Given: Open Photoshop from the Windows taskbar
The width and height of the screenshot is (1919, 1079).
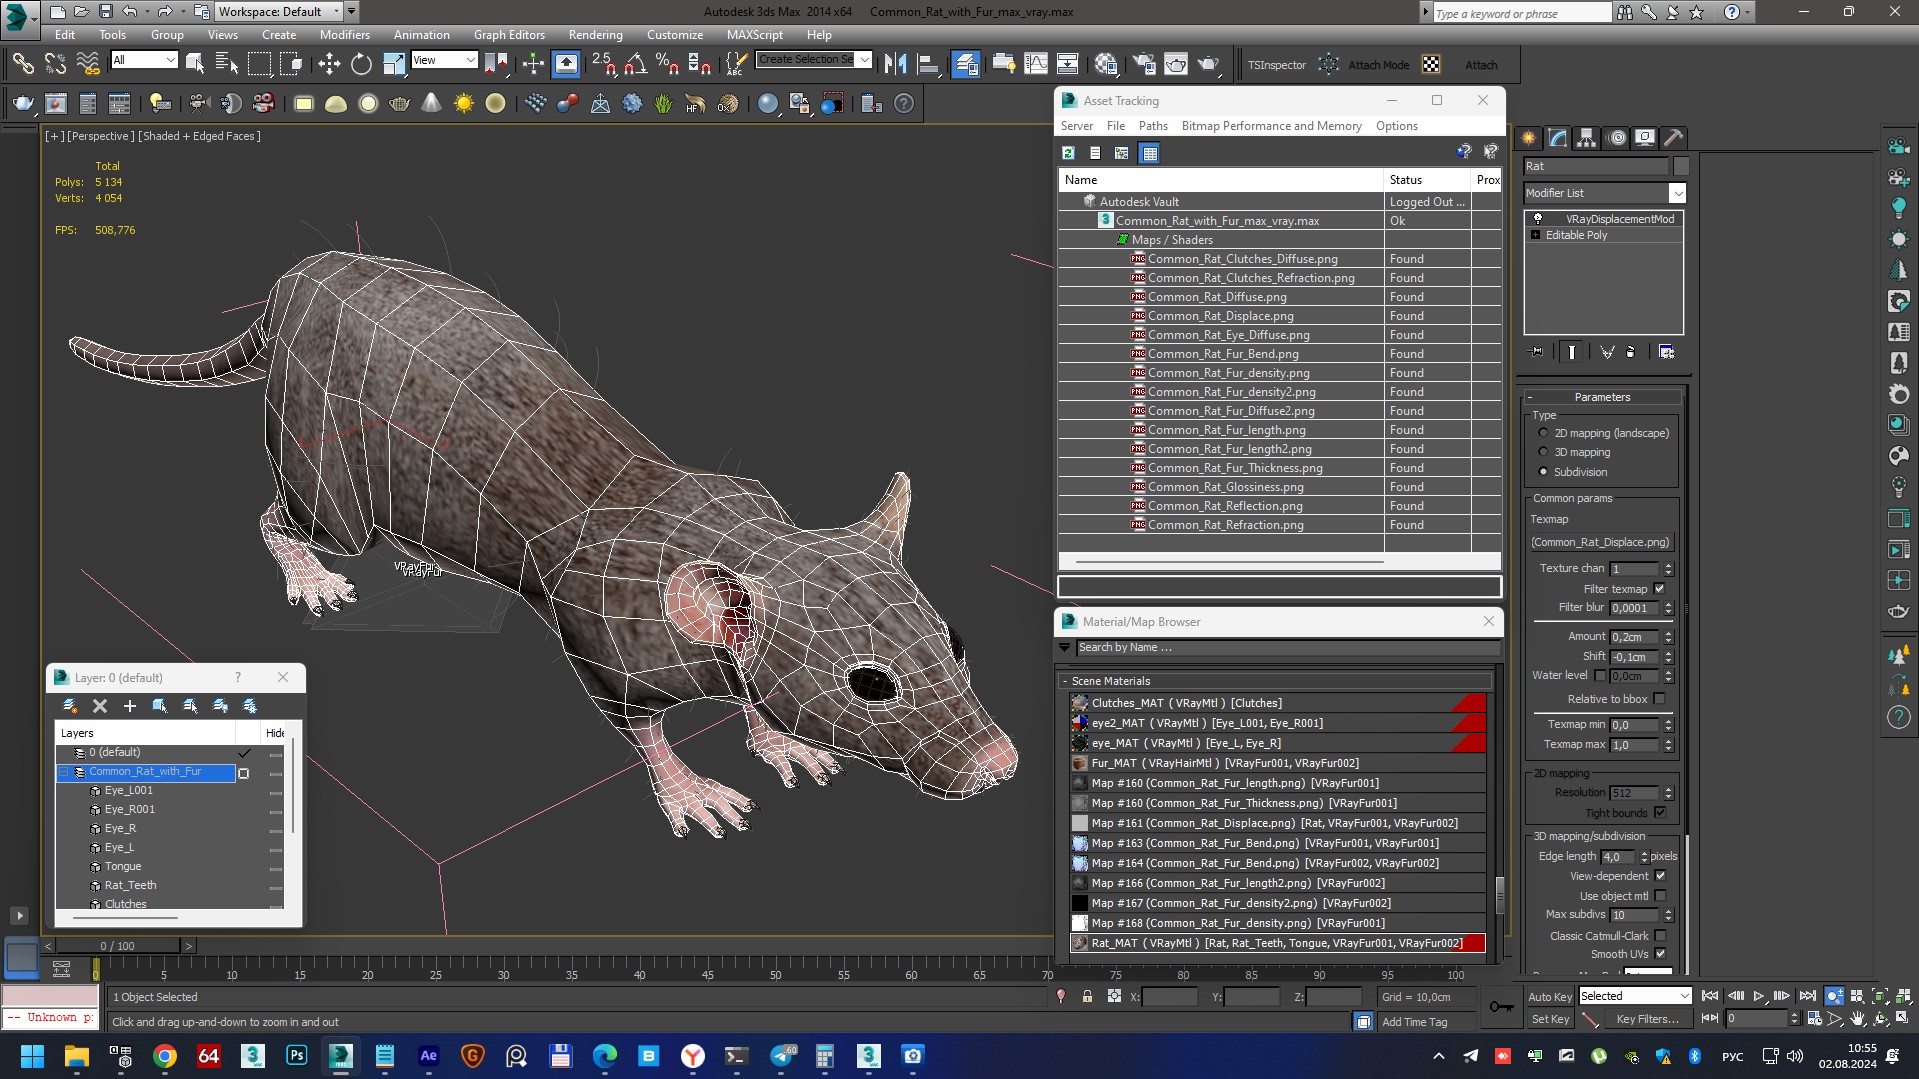Looking at the screenshot, I should point(297,1056).
